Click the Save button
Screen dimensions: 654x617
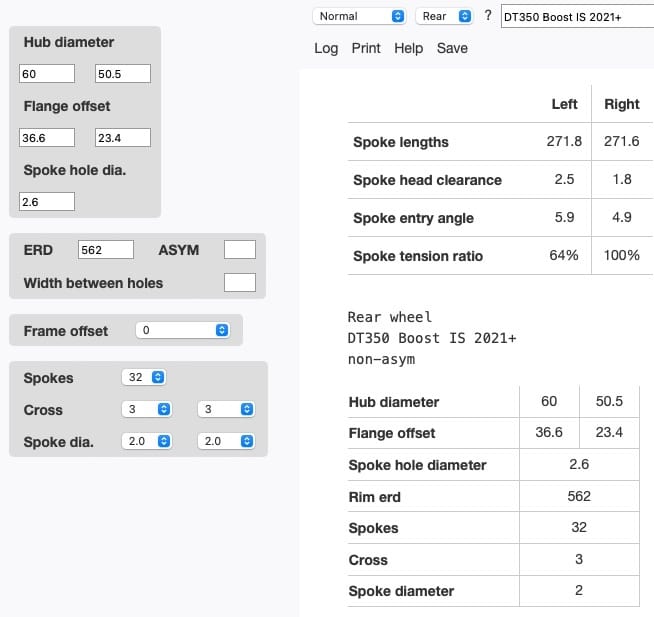[x=452, y=48]
